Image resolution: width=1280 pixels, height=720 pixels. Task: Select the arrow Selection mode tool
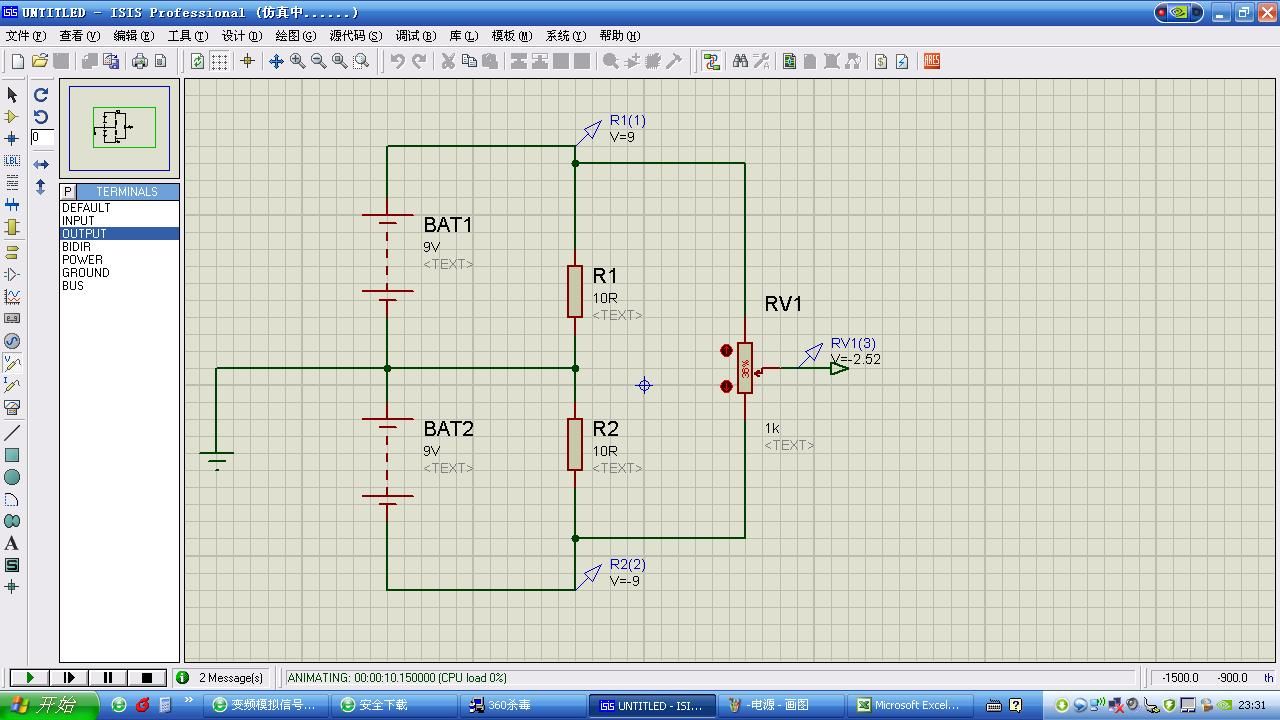[12, 95]
